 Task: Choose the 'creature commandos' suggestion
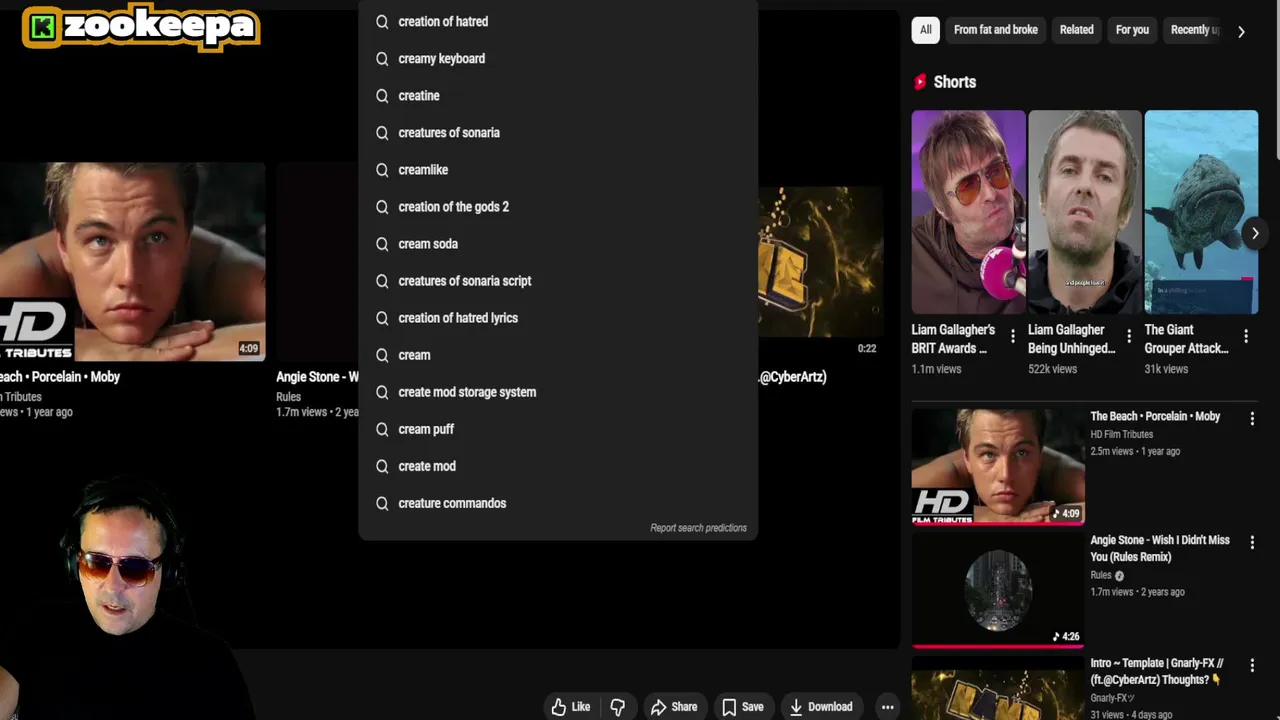coord(558,502)
